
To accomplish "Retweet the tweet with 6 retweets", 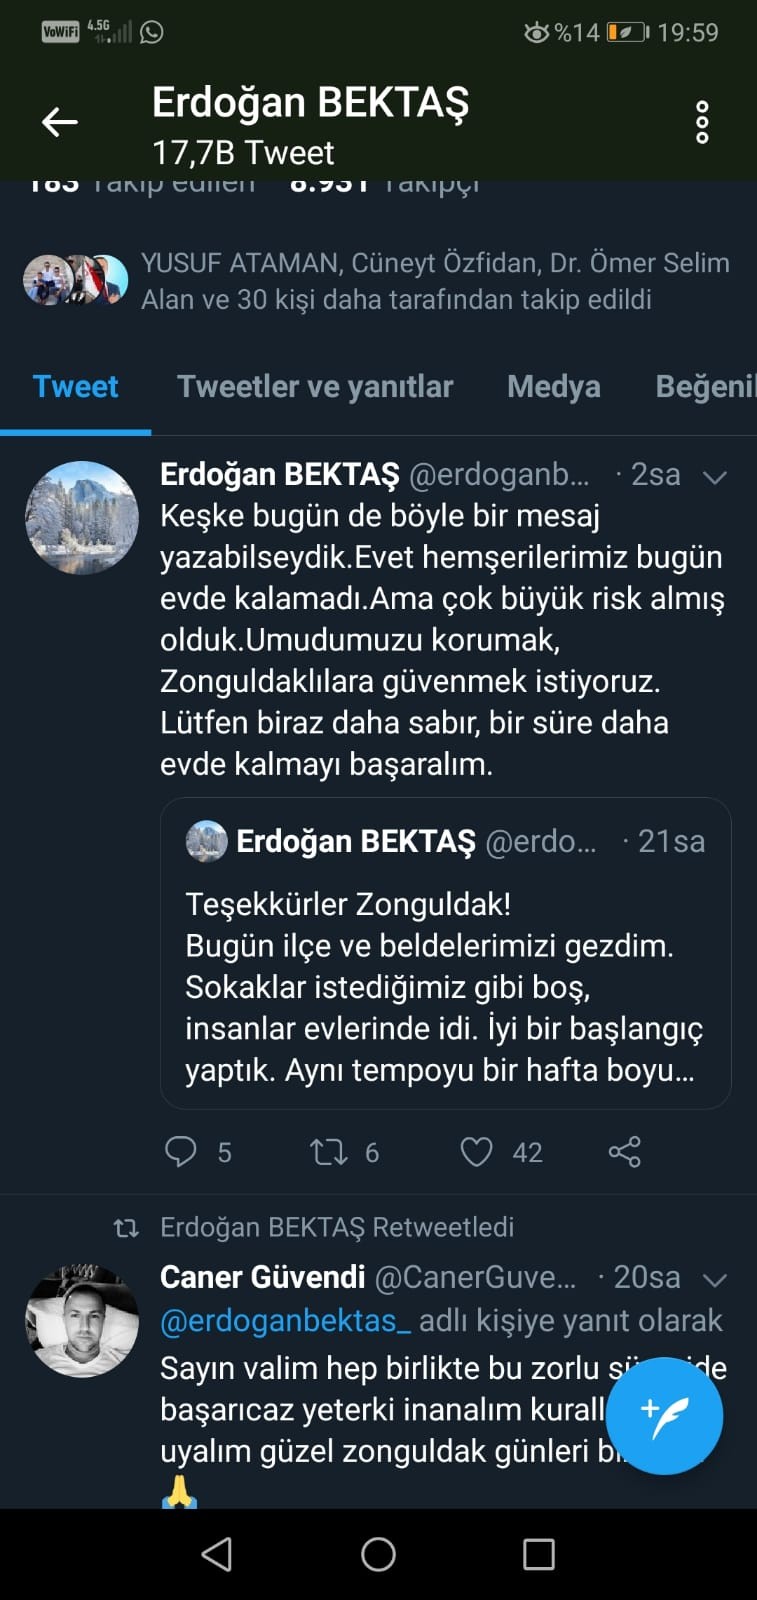I will [x=329, y=1152].
